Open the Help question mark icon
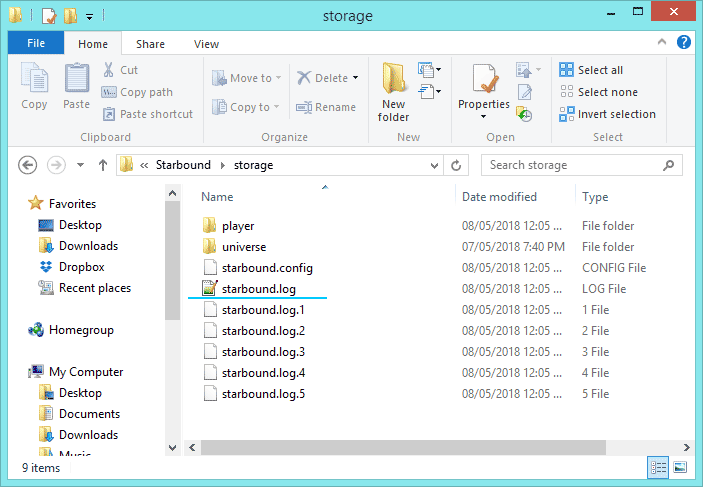703x487 pixels. pyautogui.click(x=684, y=42)
